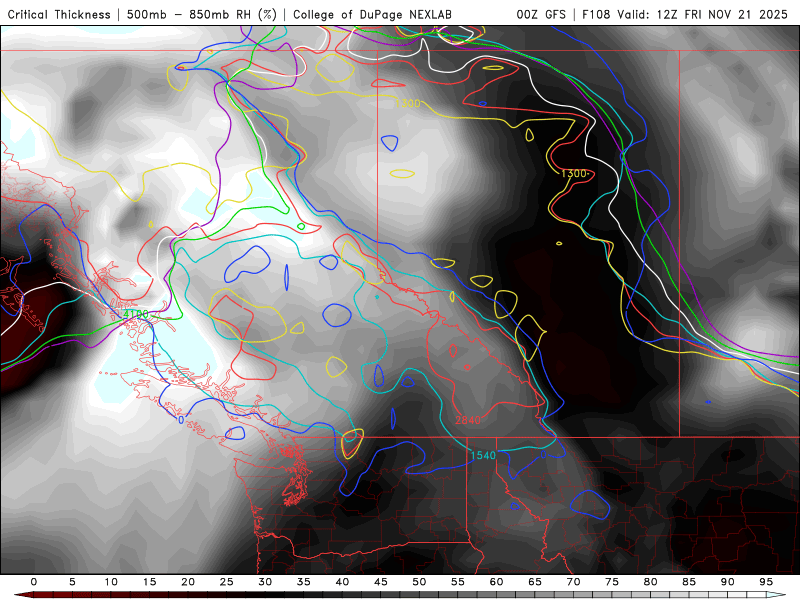Screen dimensions: 800x600
Task: Click the cyan "1540" contour label
Action: pyautogui.click(x=483, y=455)
